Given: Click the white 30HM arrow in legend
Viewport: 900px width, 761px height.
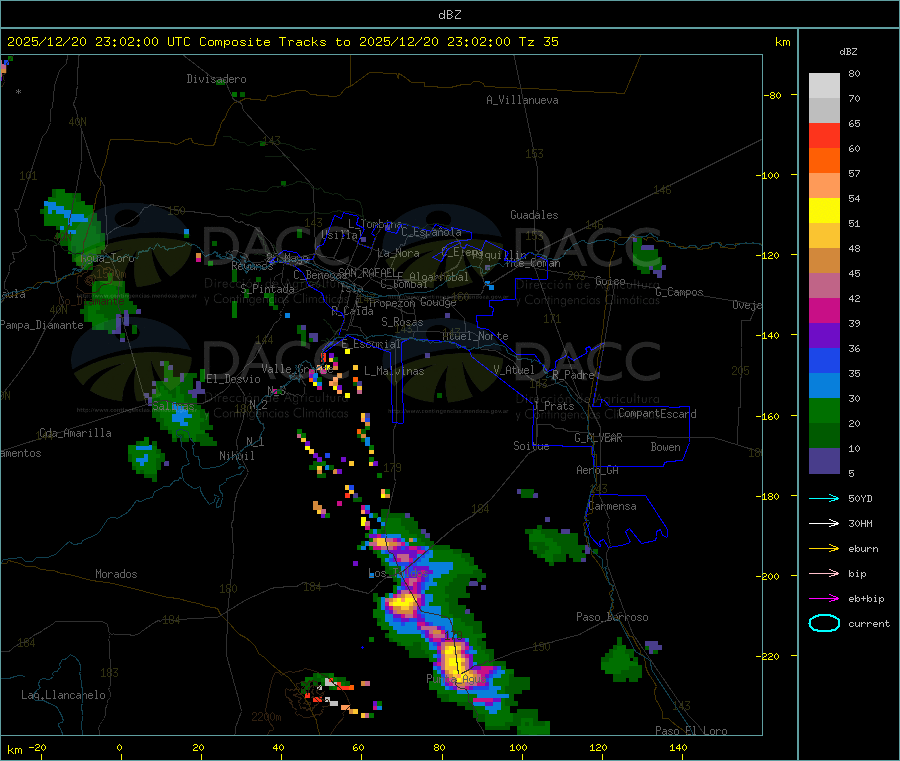Looking at the screenshot, I should 824,523.
